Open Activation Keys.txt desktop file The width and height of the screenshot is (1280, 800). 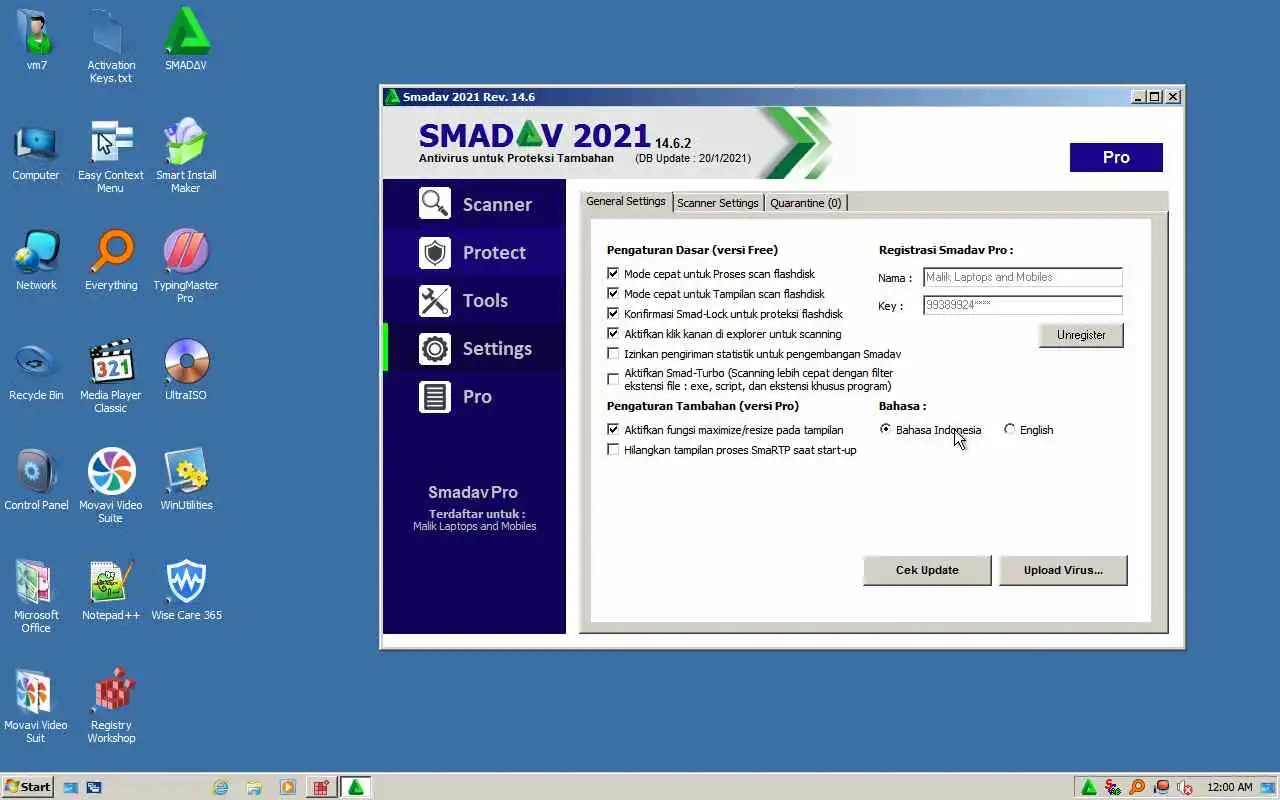pos(111,47)
